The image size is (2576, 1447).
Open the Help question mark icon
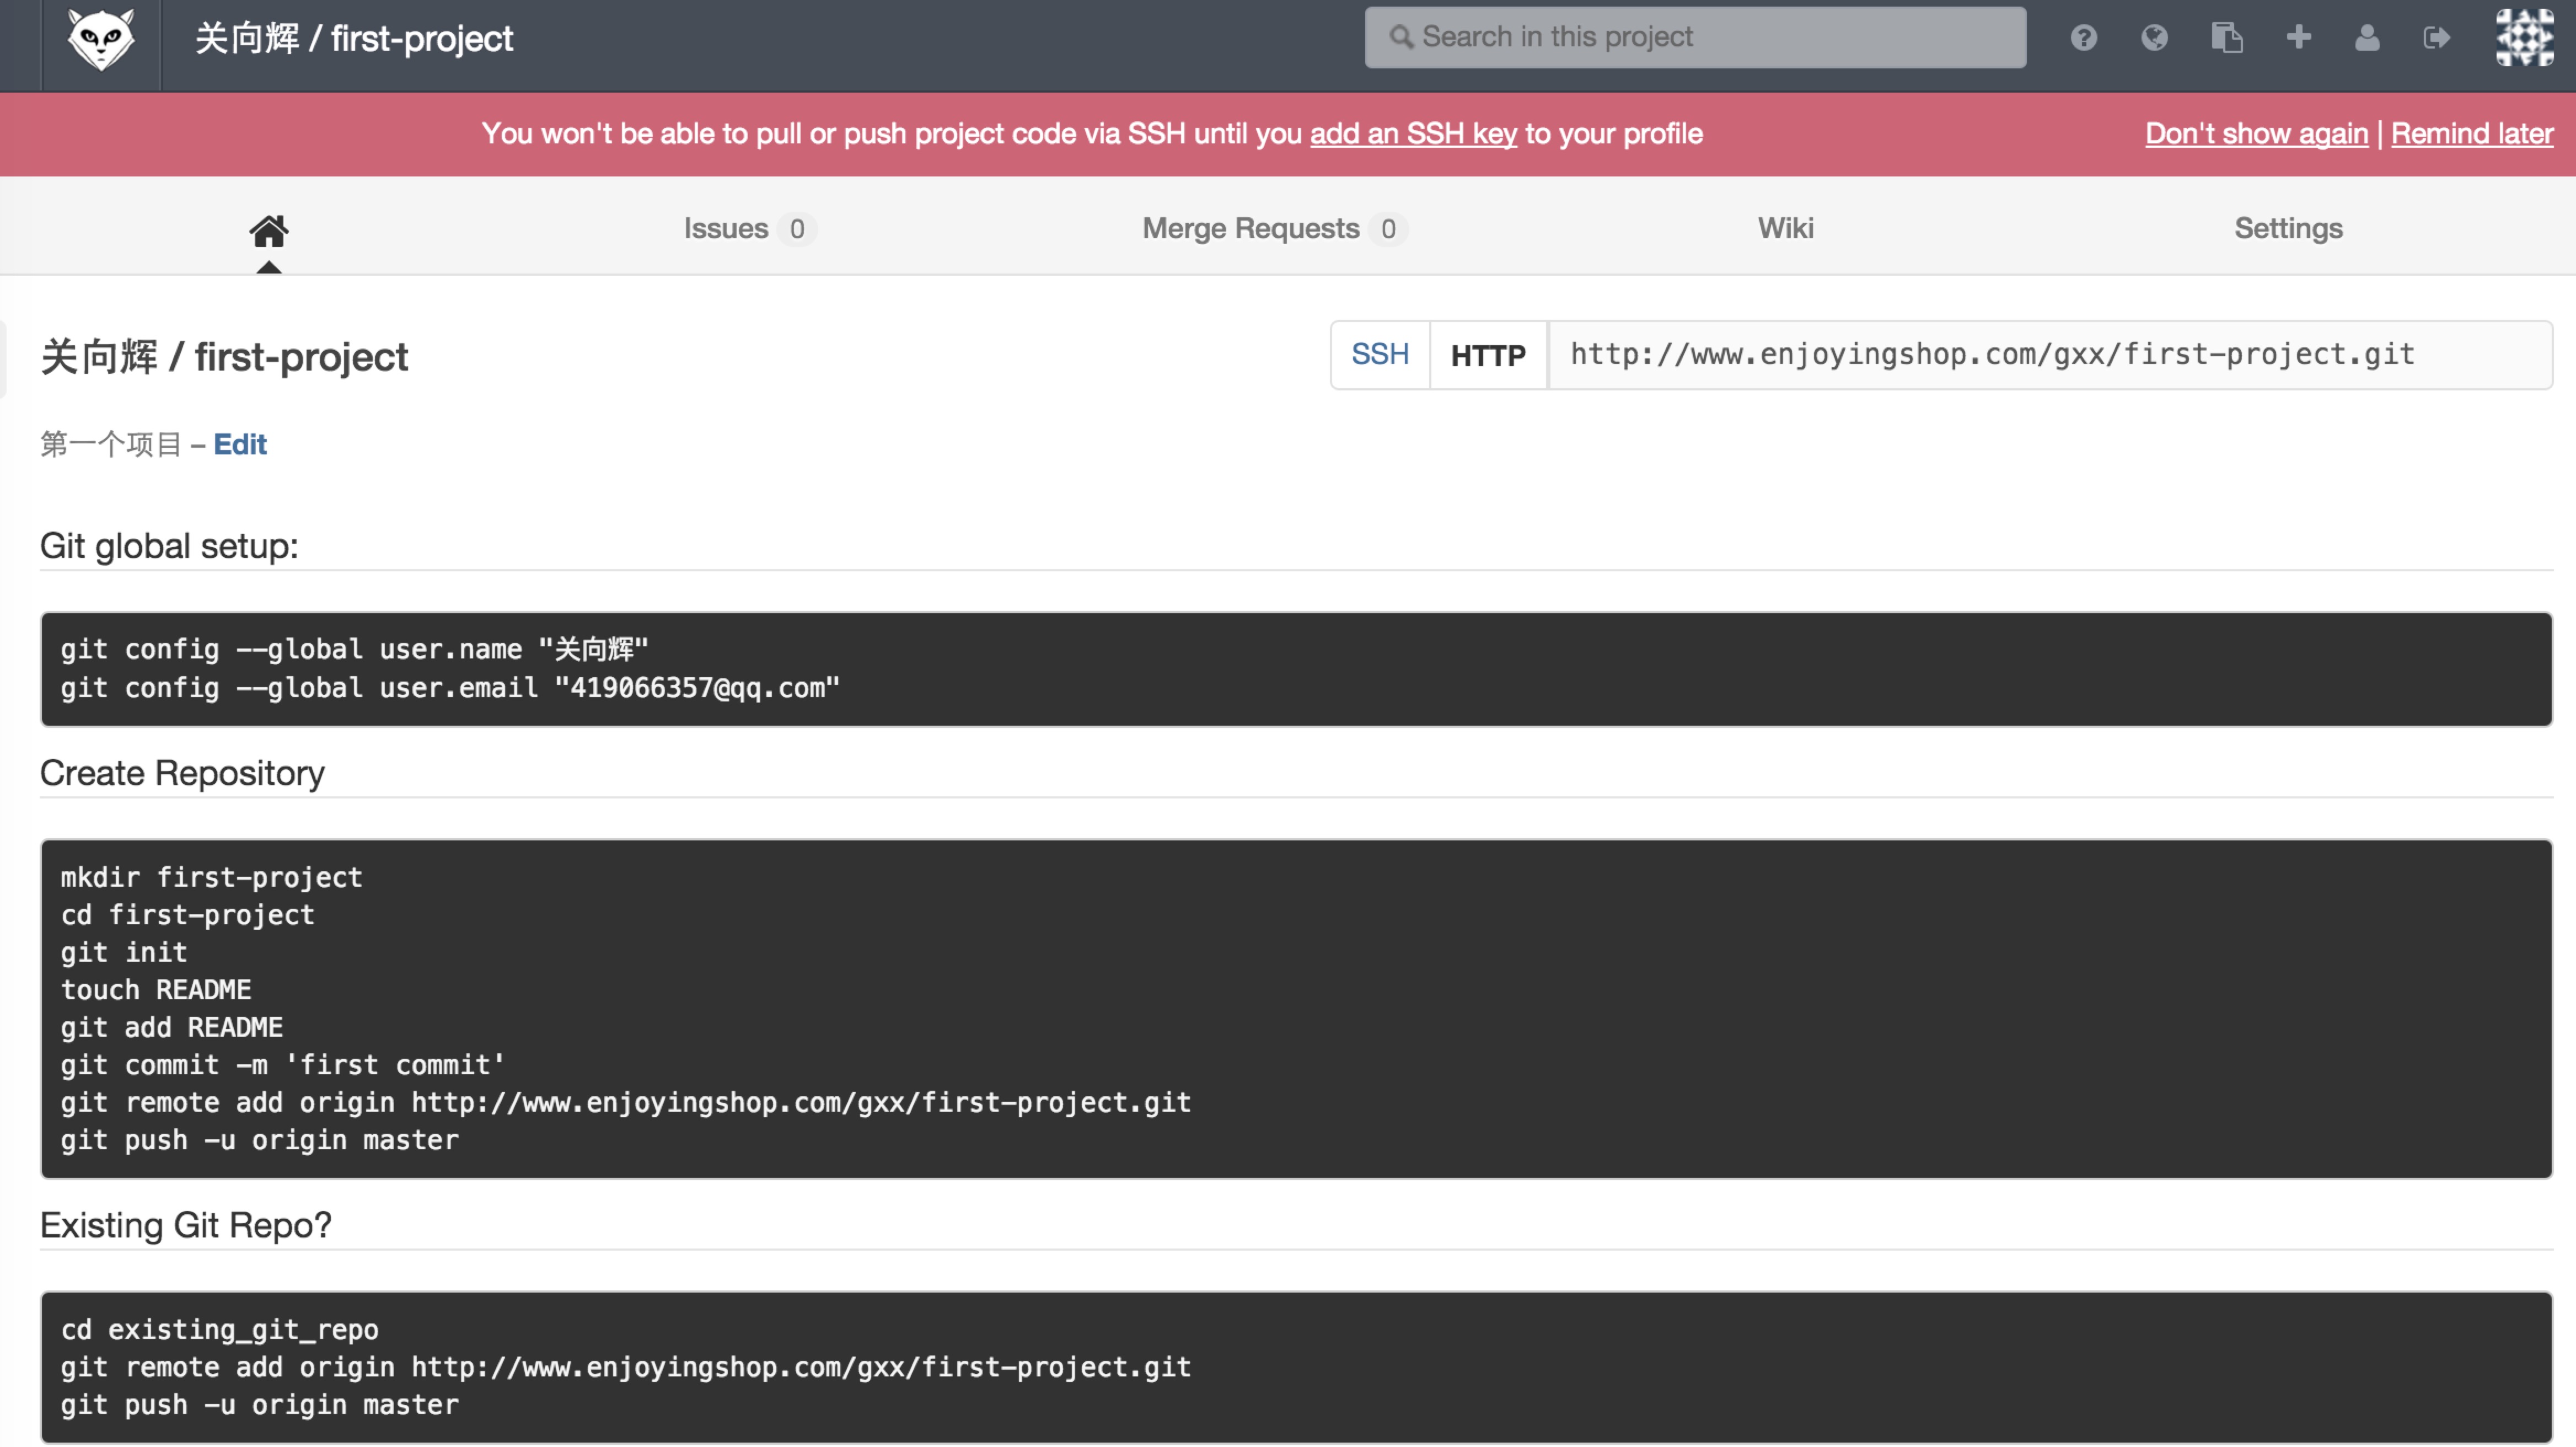tap(2083, 38)
